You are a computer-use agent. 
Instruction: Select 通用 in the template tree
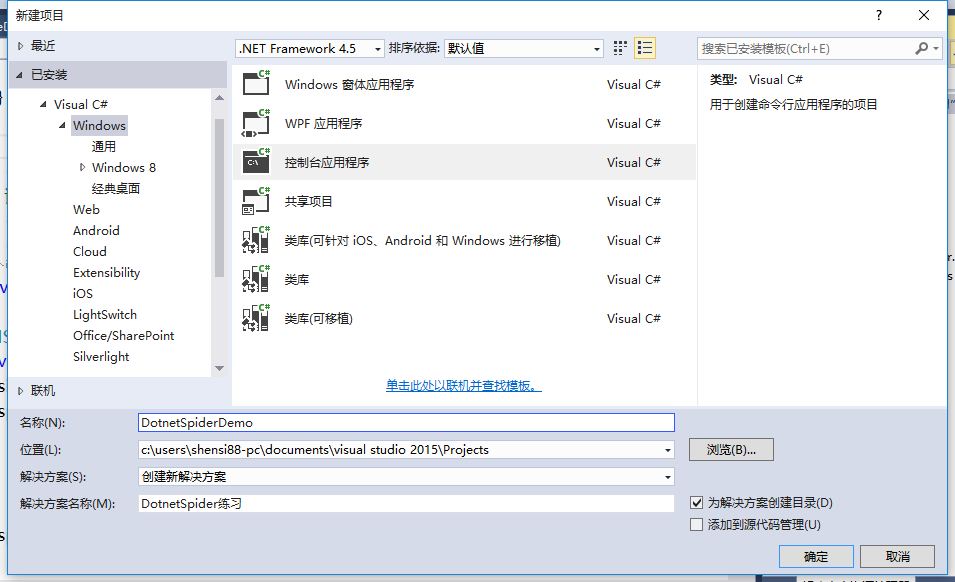click(x=104, y=146)
